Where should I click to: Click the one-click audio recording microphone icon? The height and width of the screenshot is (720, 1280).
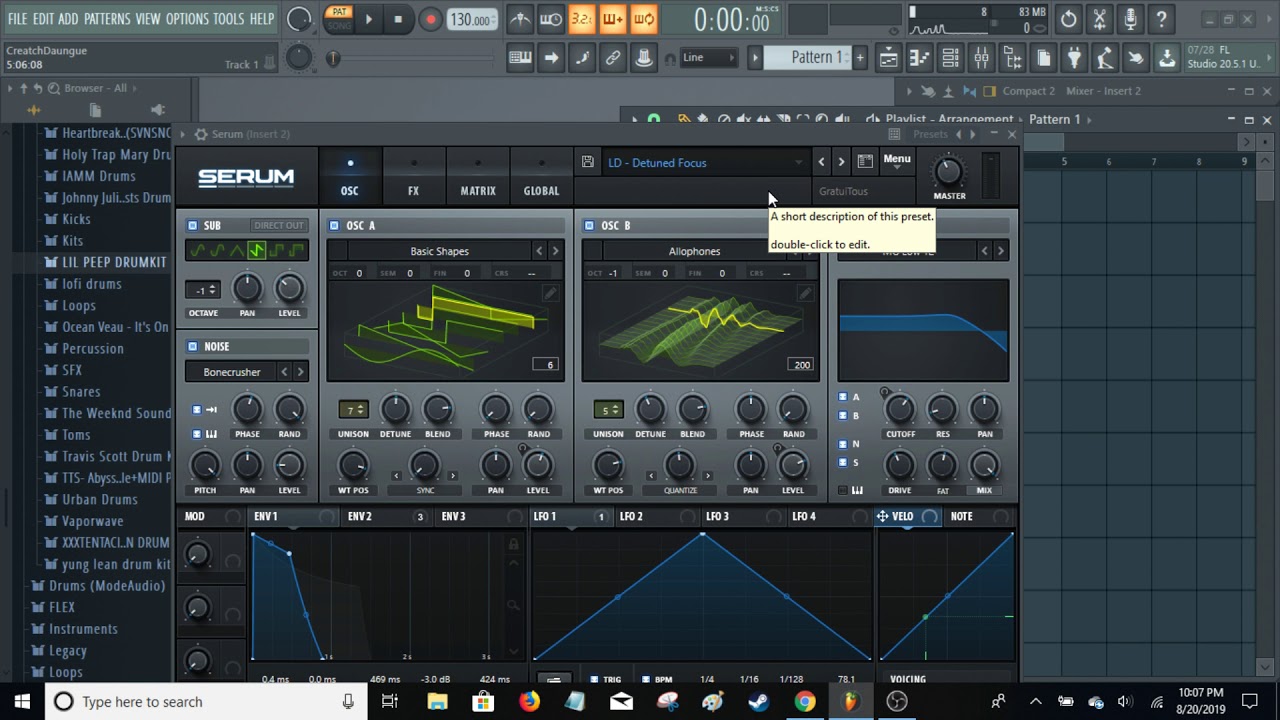pos(1130,19)
